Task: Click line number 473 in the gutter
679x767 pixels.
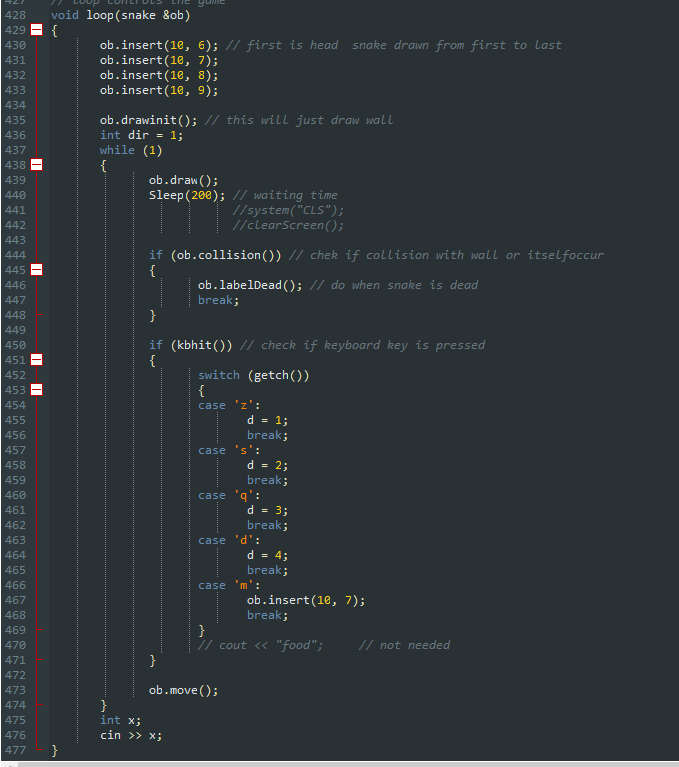Action: coord(14,690)
